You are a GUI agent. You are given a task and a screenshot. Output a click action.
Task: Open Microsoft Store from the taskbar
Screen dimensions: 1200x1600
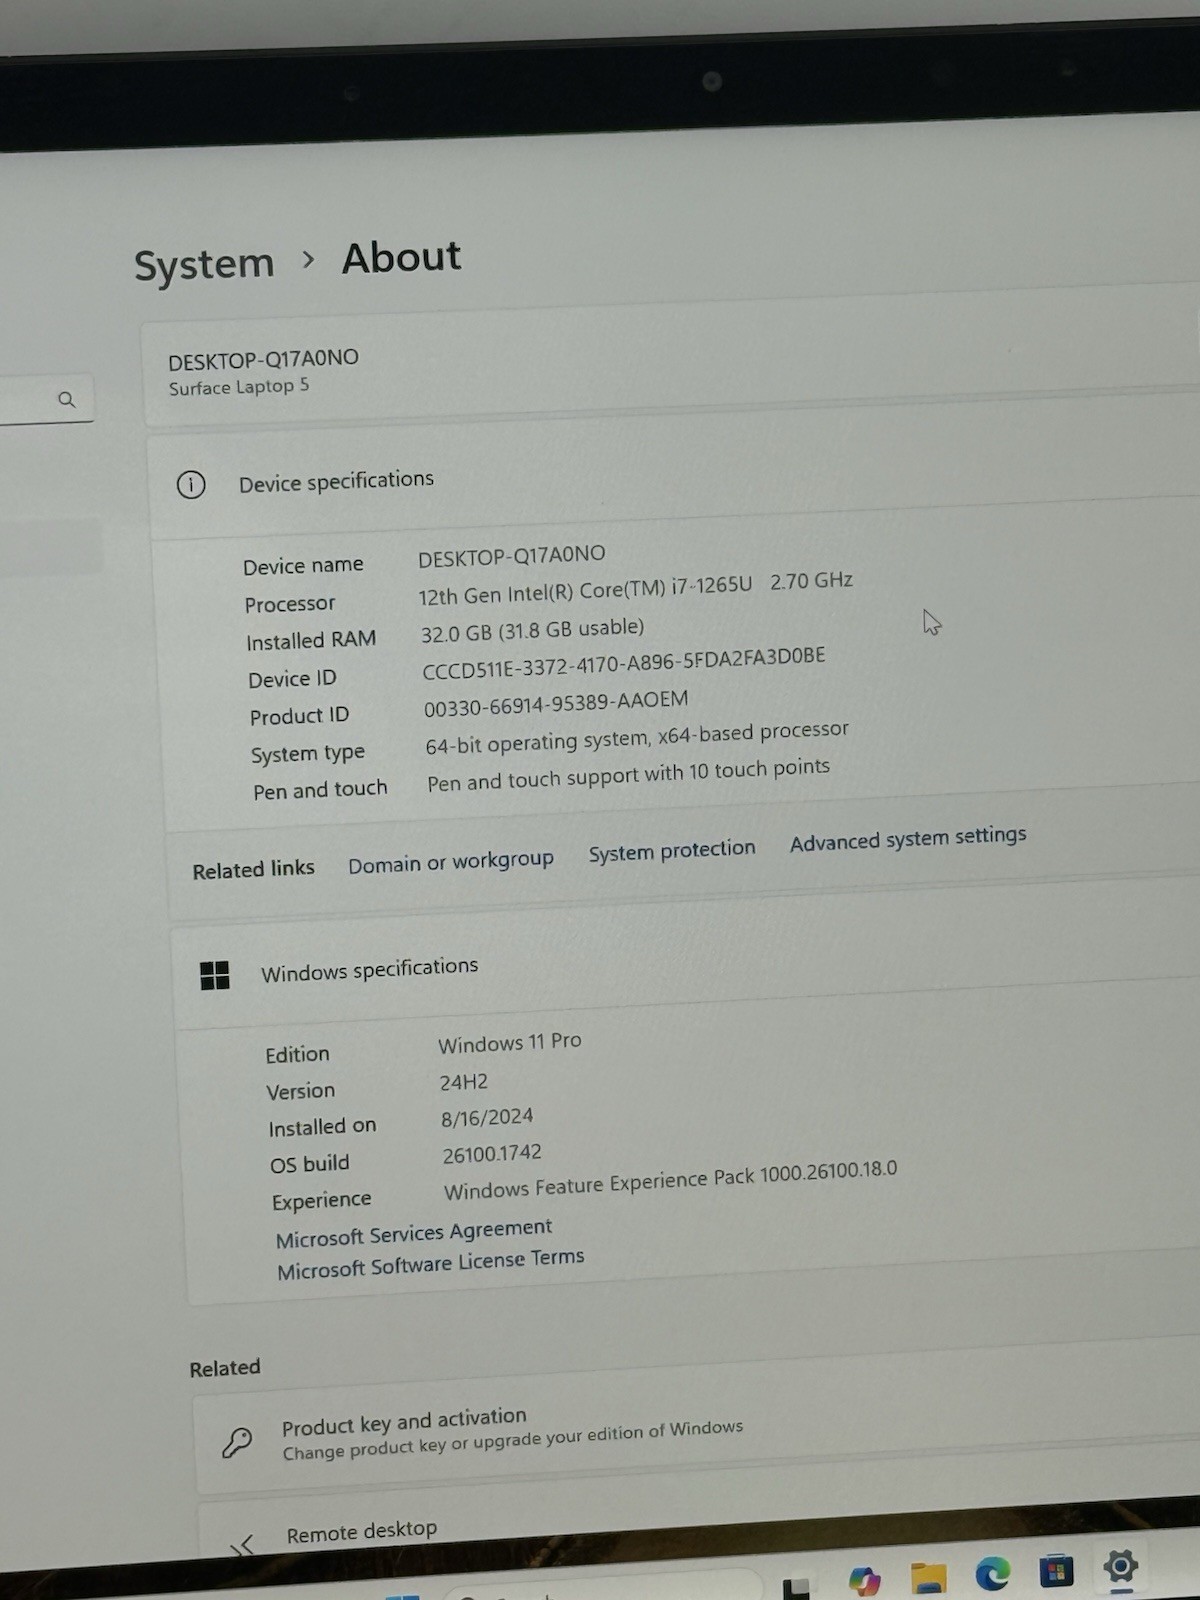(1055, 1571)
